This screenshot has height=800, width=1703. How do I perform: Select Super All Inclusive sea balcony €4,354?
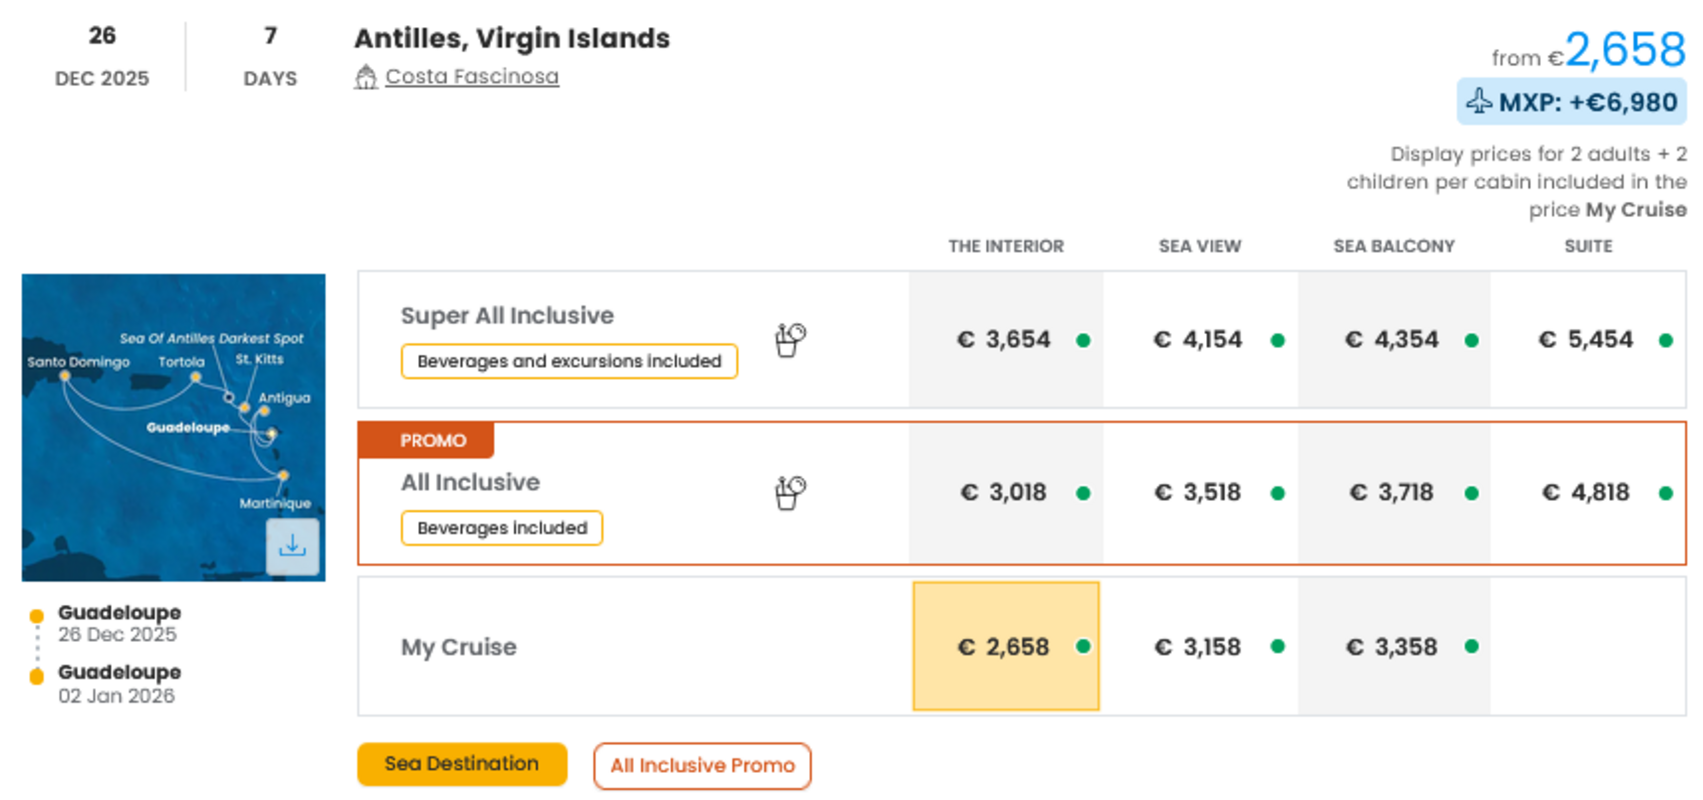click(1392, 340)
